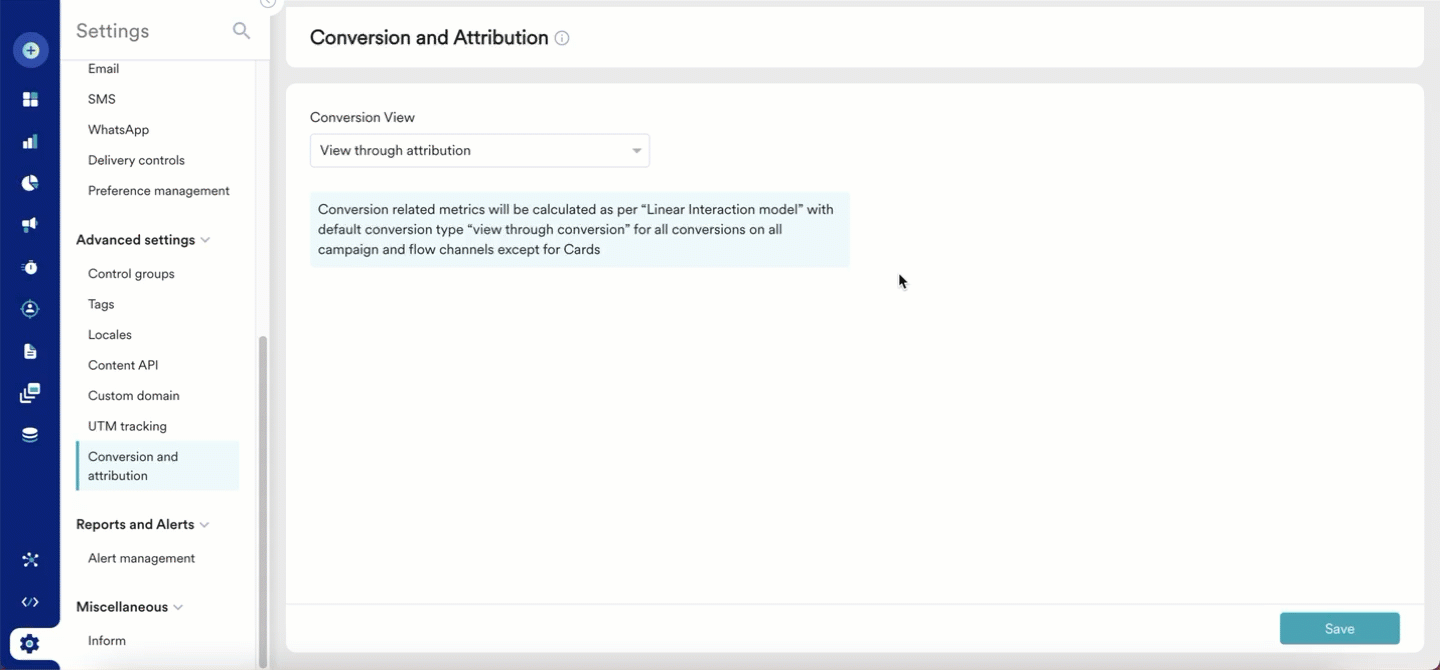Click the stopwatch icon in sidebar
The image size is (1440, 670).
[30, 267]
